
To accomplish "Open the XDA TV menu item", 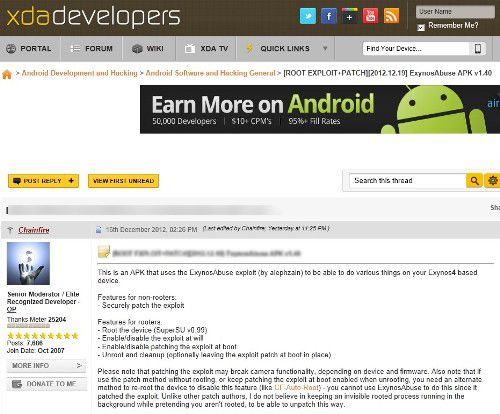I will pos(206,49).
